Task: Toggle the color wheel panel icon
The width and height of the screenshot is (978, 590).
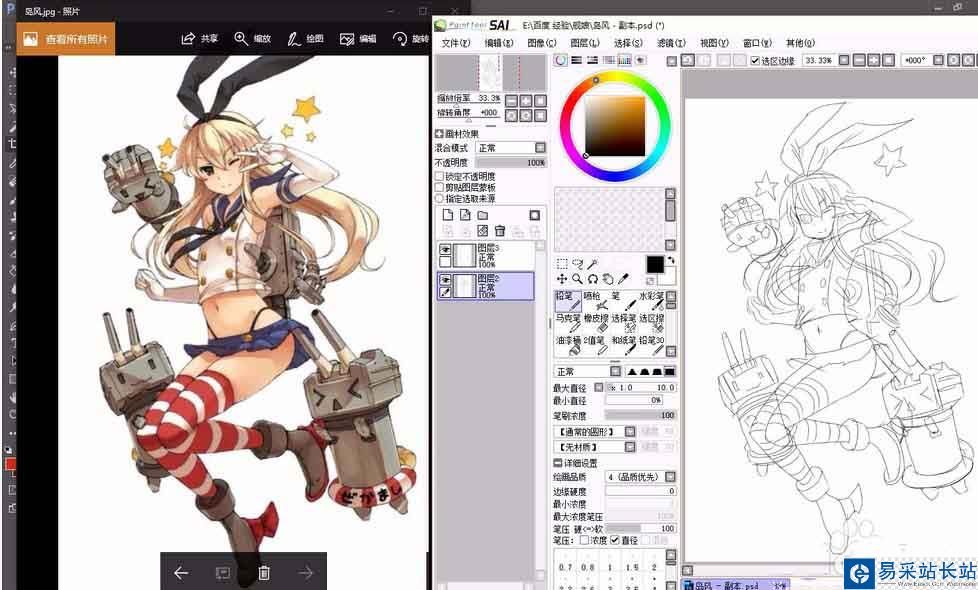Action: pos(560,60)
